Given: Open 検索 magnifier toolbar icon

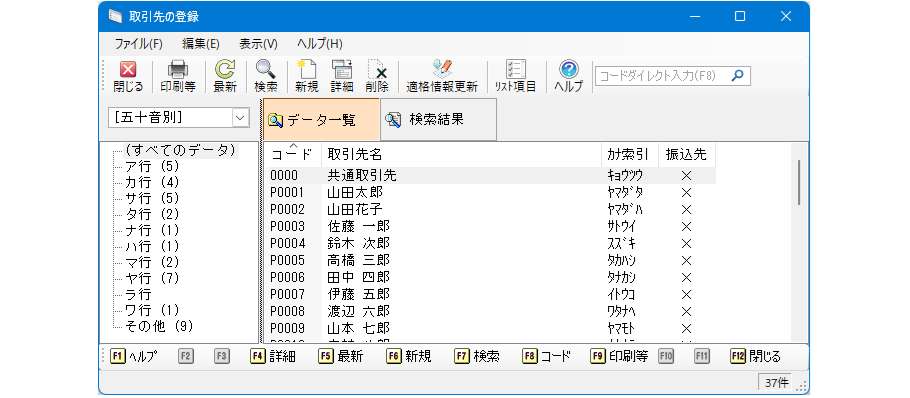Looking at the screenshot, I should 266,77.
